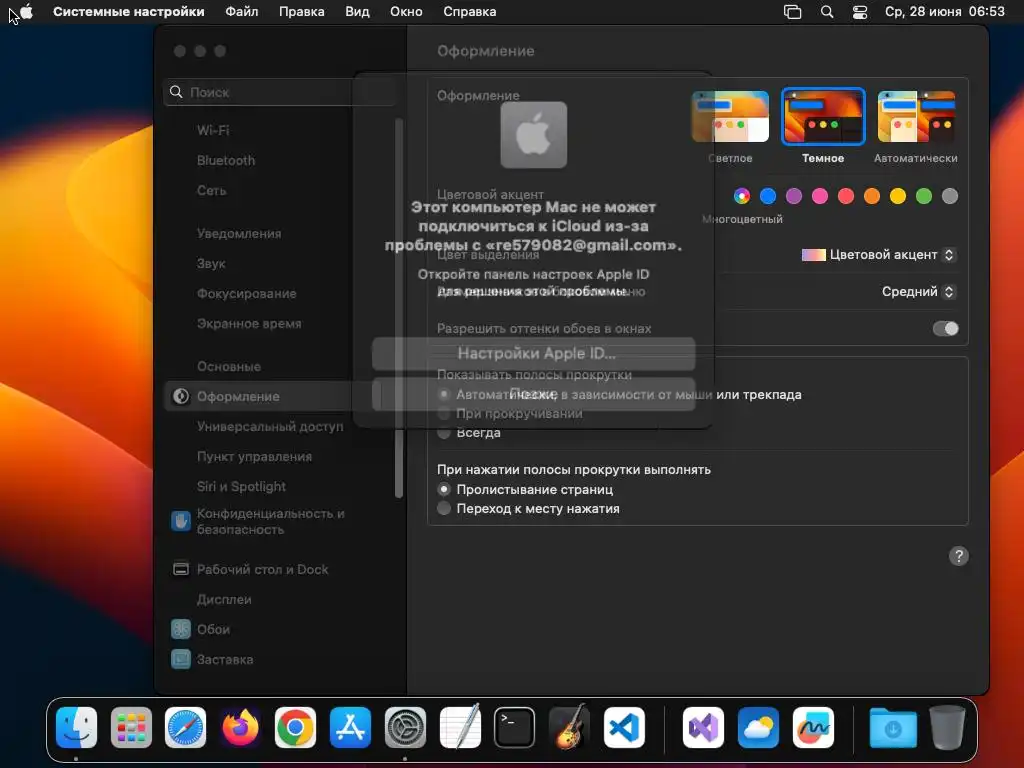Open Freeform from the Dock
This screenshot has width=1024, height=768.
[813, 727]
